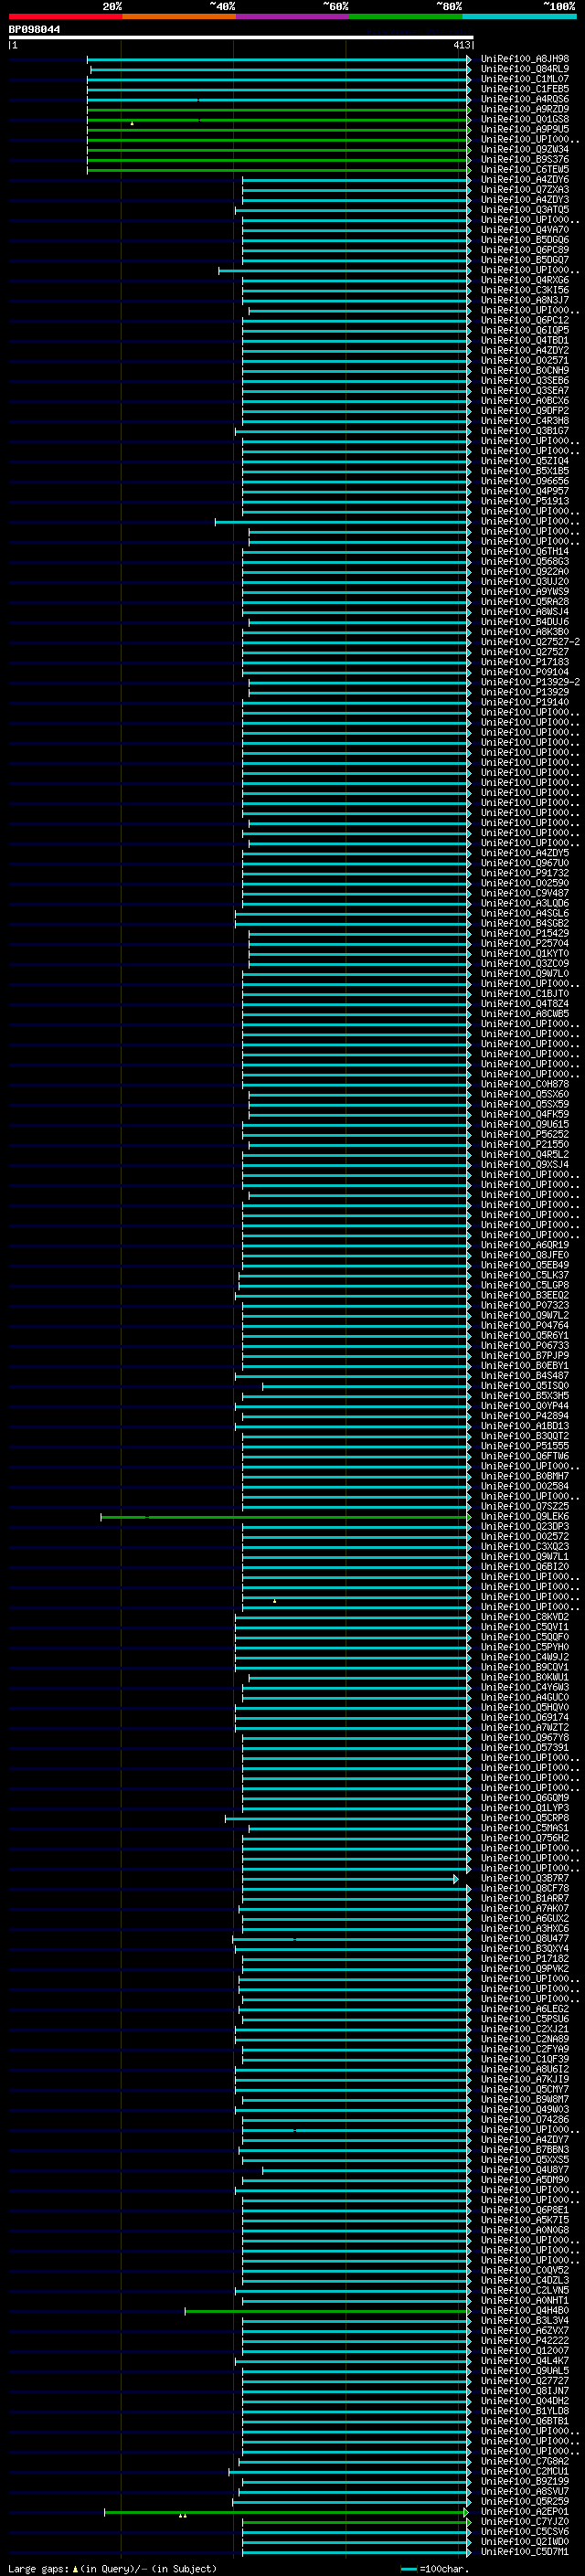The height and width of the screenshot is (2576, 585).
Task: Select the UniRef100_A4GUC0 label
Action: click(x=524, y=1697)
